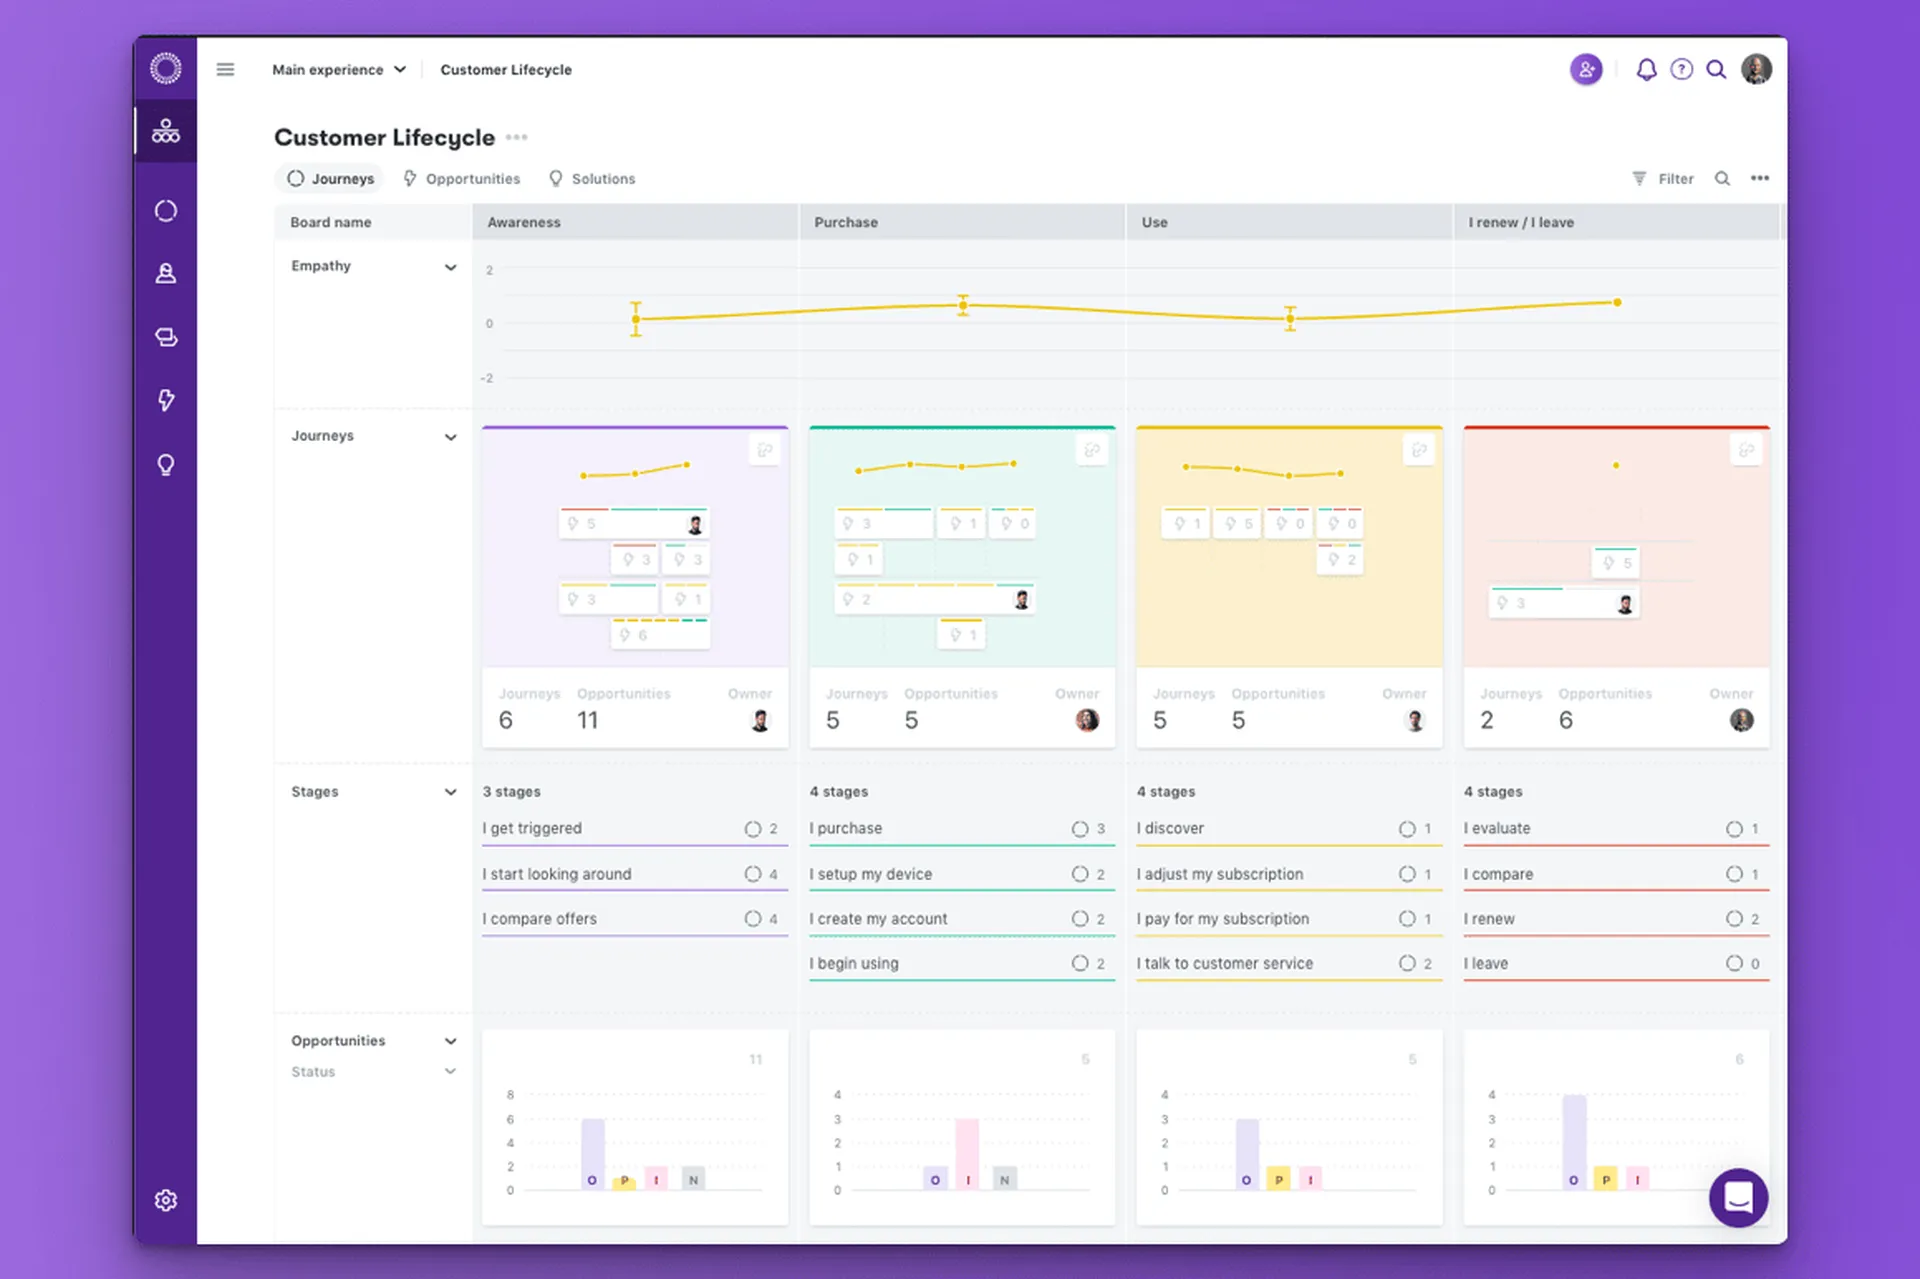The width and height of the screenshot is (1920, 1279).
Task: Click the Awareness column header
Action: 635,222
